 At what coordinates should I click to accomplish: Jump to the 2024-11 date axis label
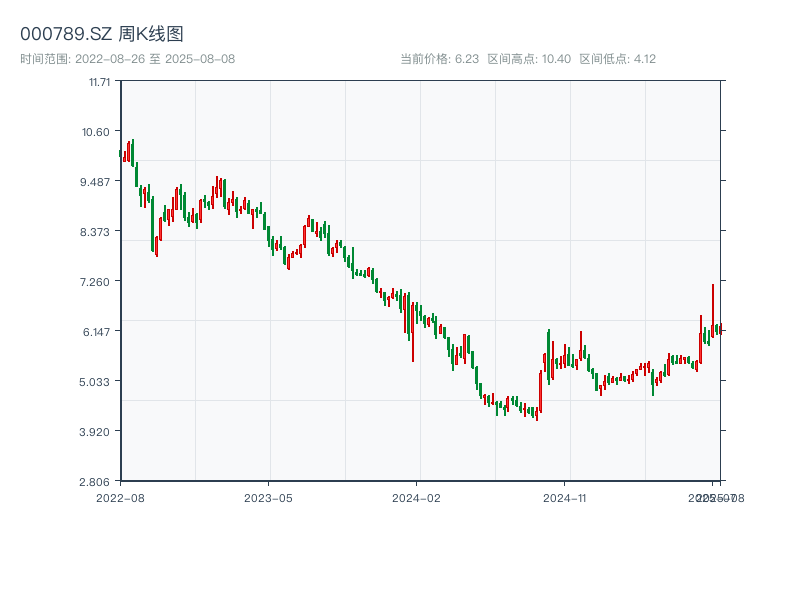[x=565, y=497]
